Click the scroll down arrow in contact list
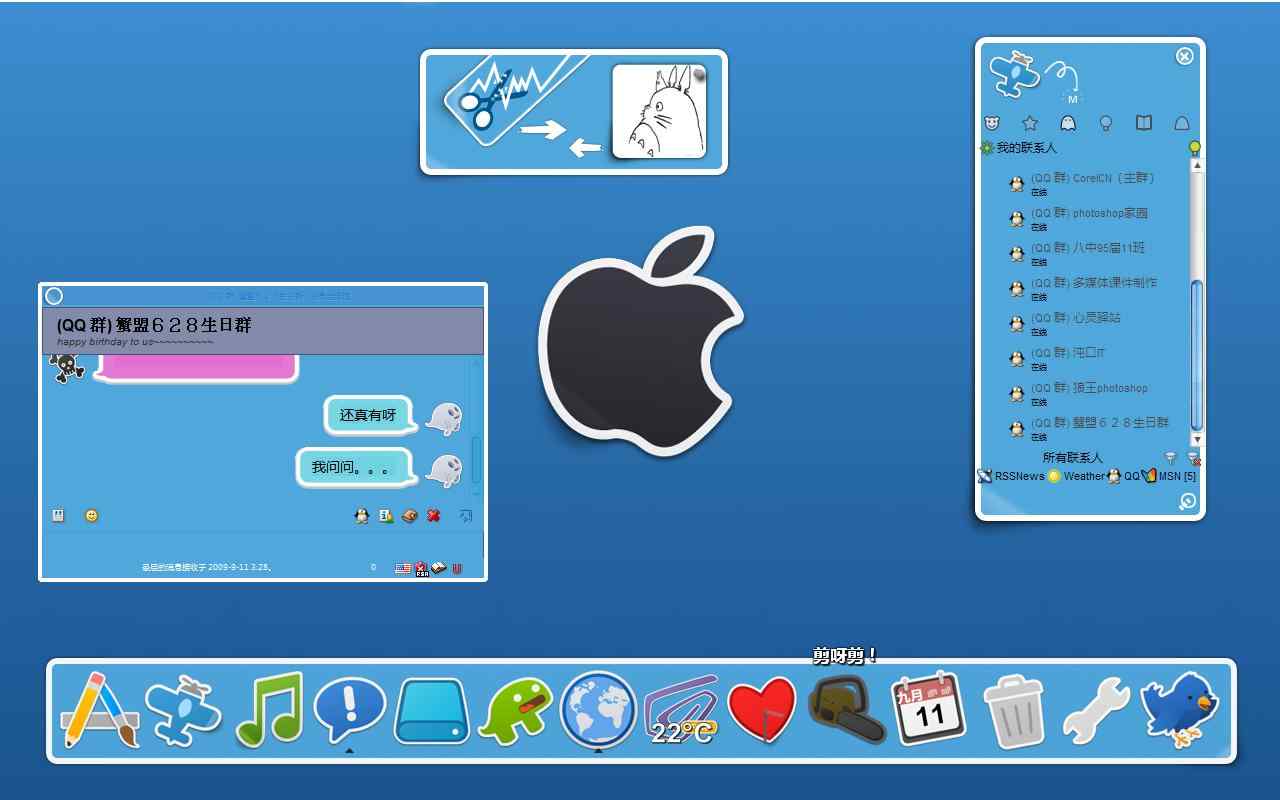 click(x=1197, y=439)
